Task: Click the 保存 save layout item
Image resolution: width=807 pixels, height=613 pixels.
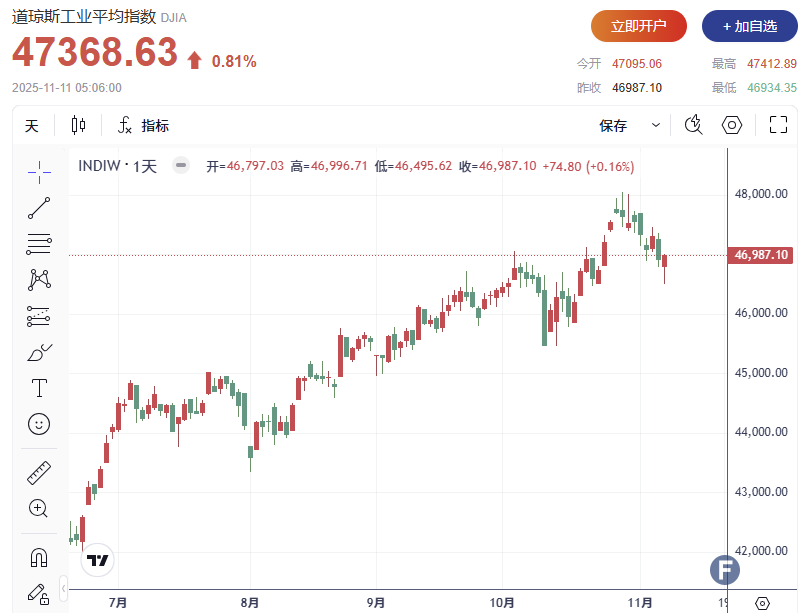Action: tap(613, 126)
